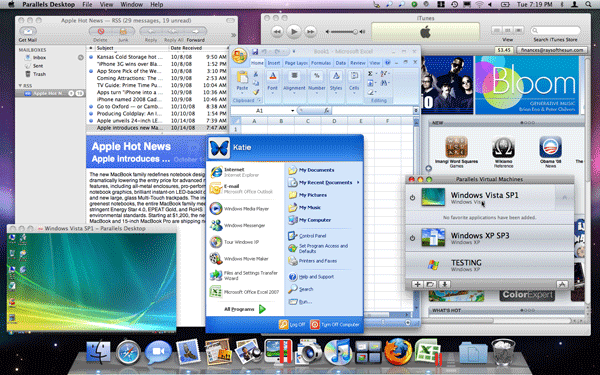Open the Bloom banner in iTunes Store
The image size is (600, 375).
point(527,85)
